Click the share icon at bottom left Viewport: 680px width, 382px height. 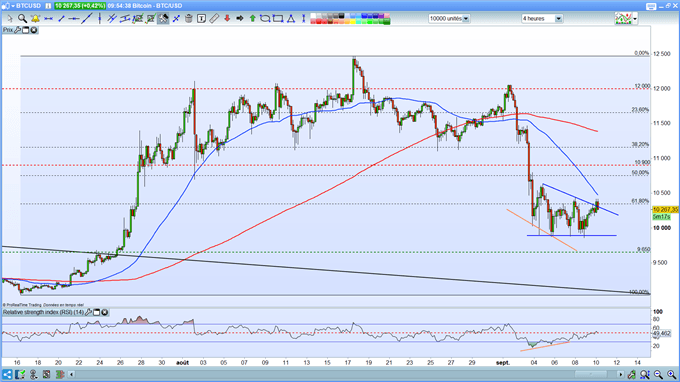click(7, 374)
